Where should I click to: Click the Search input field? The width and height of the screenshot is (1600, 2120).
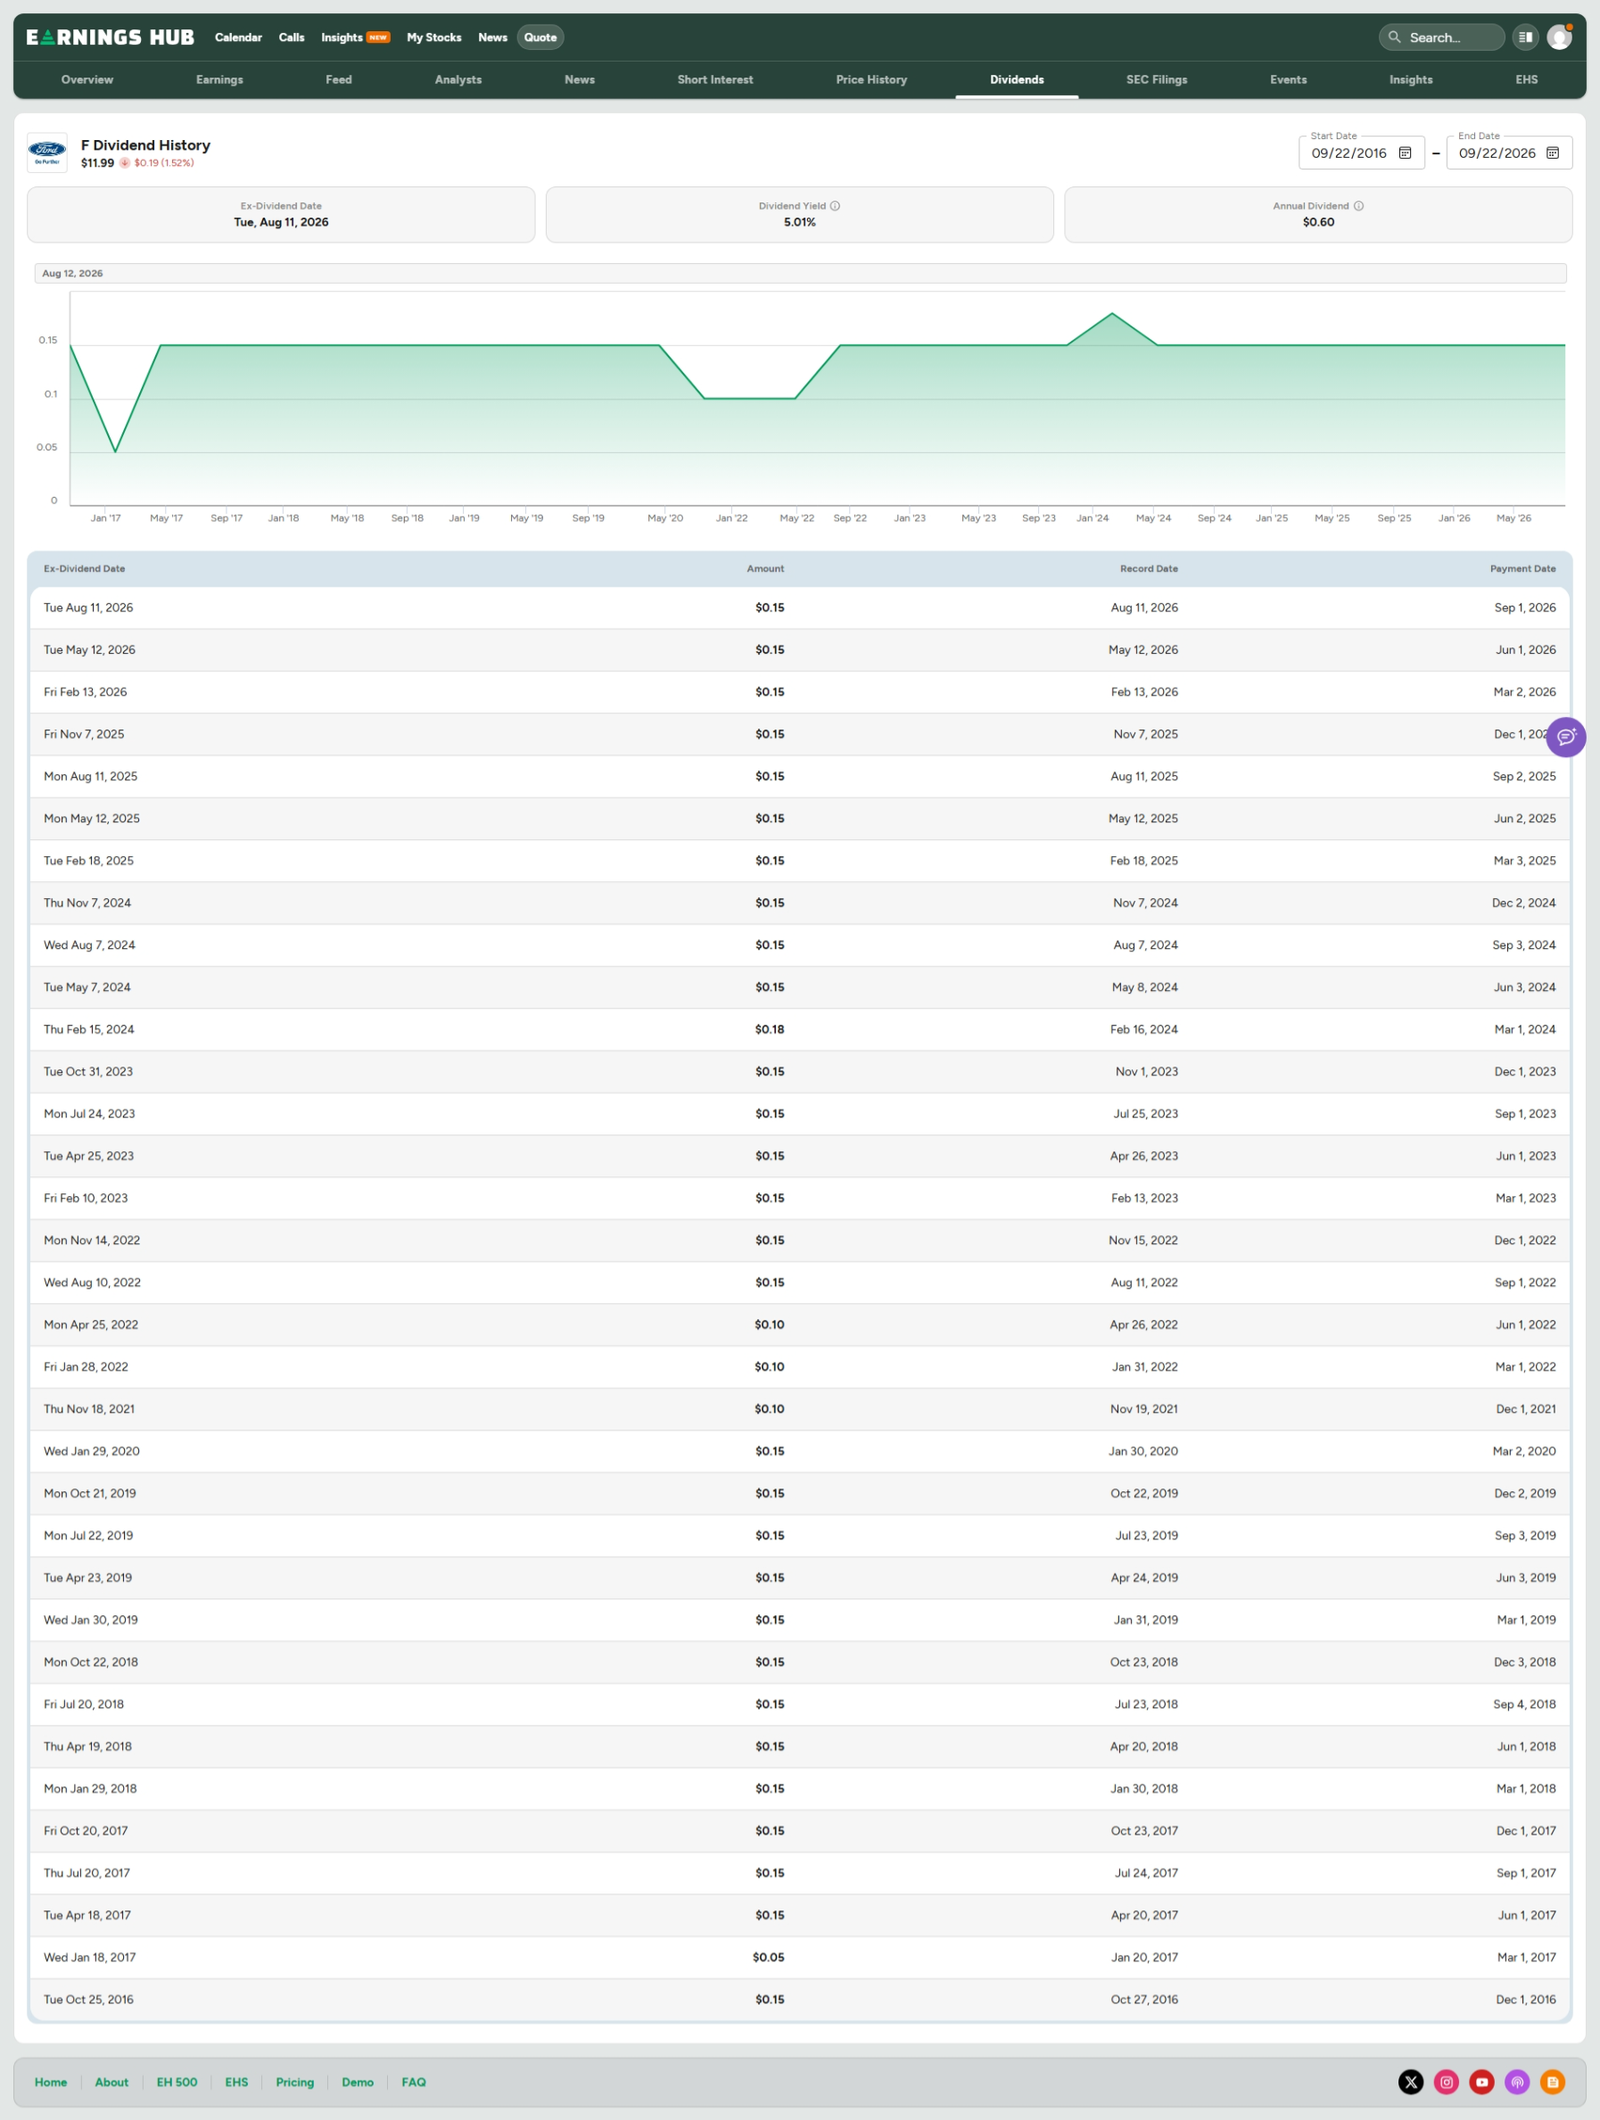pos(1442,37)
